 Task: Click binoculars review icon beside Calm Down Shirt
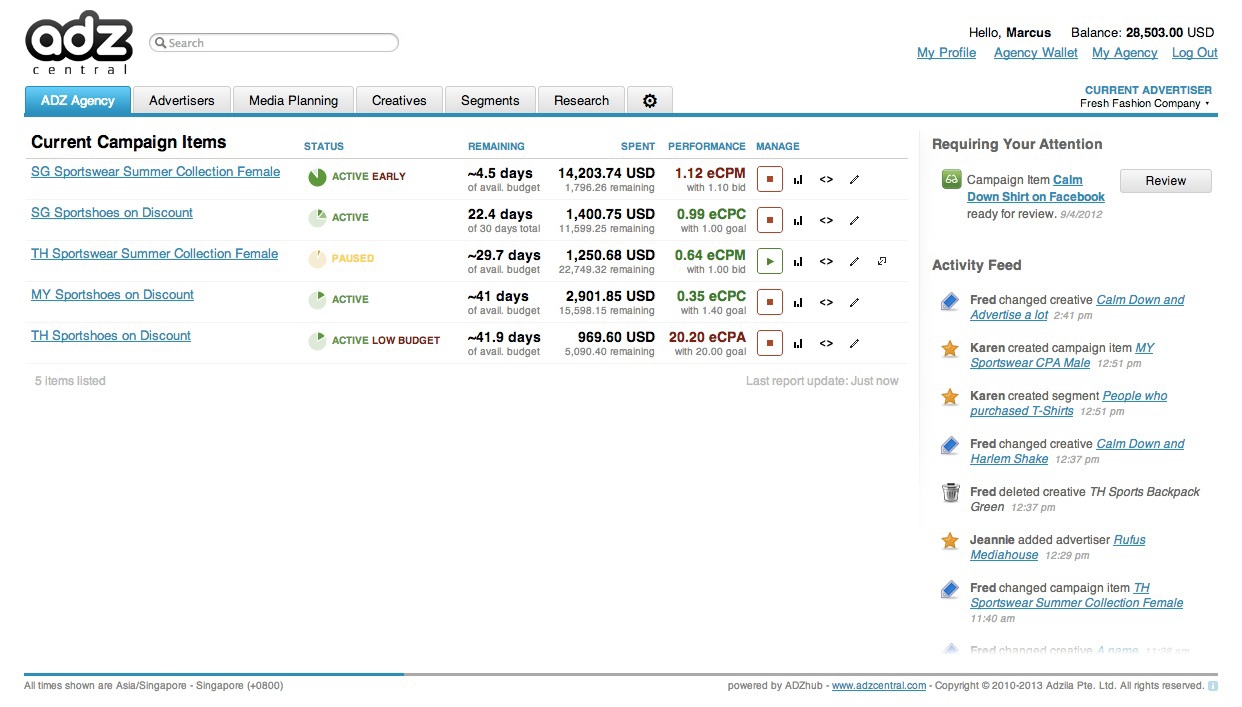point(951,180)
